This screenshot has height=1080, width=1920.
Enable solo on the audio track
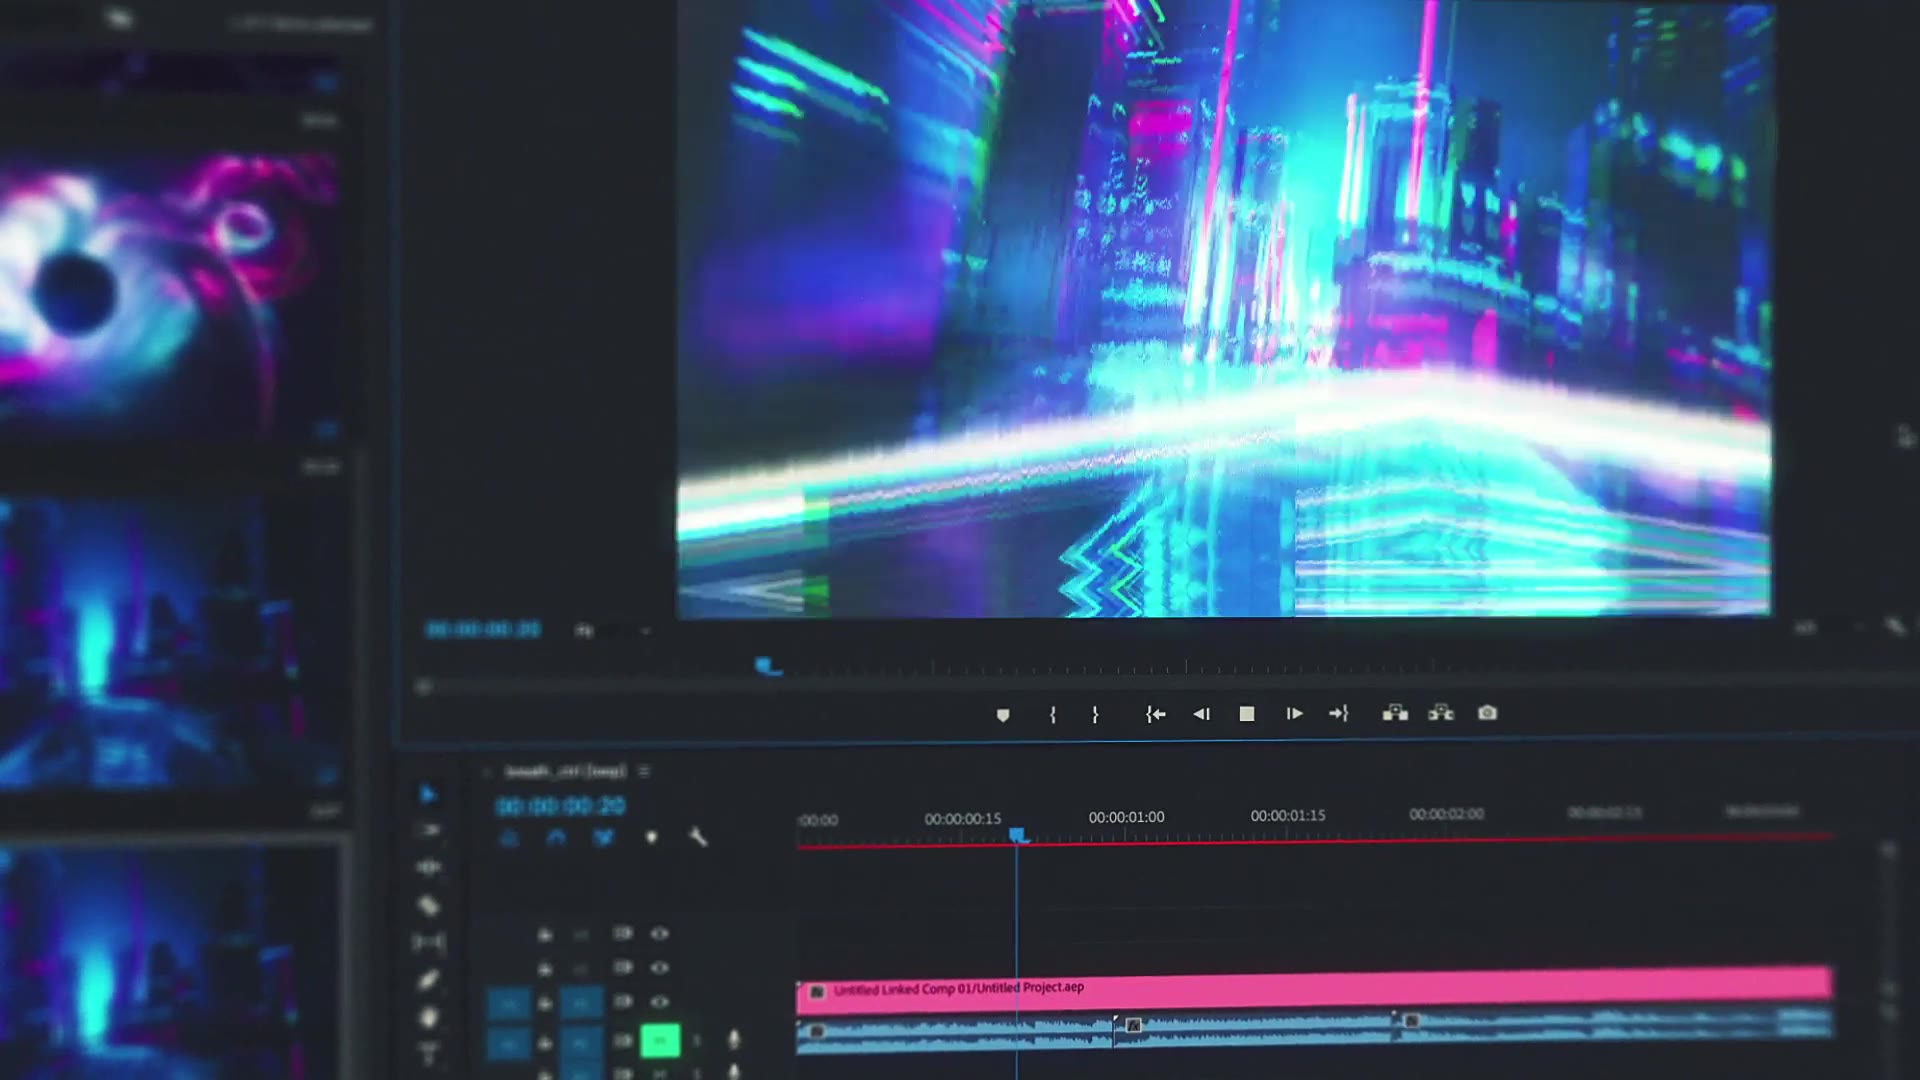[x=697, y=1040]
